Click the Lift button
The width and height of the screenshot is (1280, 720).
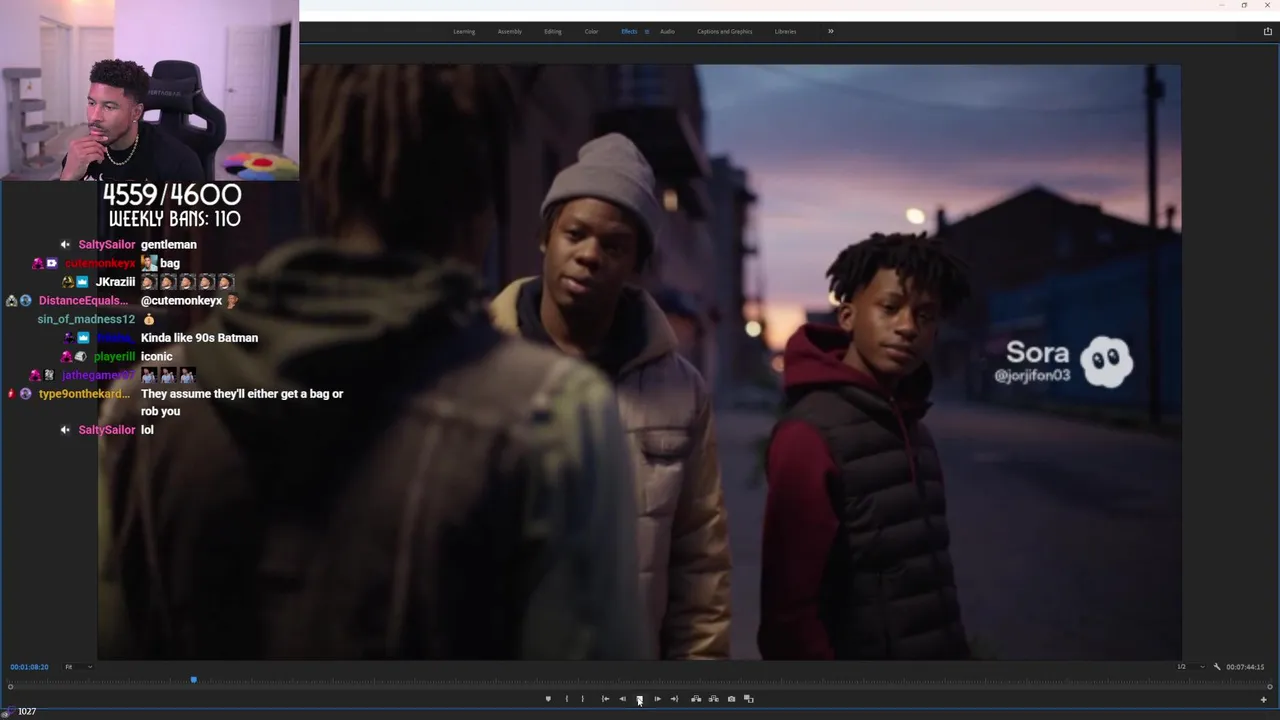tap(696, 699)
